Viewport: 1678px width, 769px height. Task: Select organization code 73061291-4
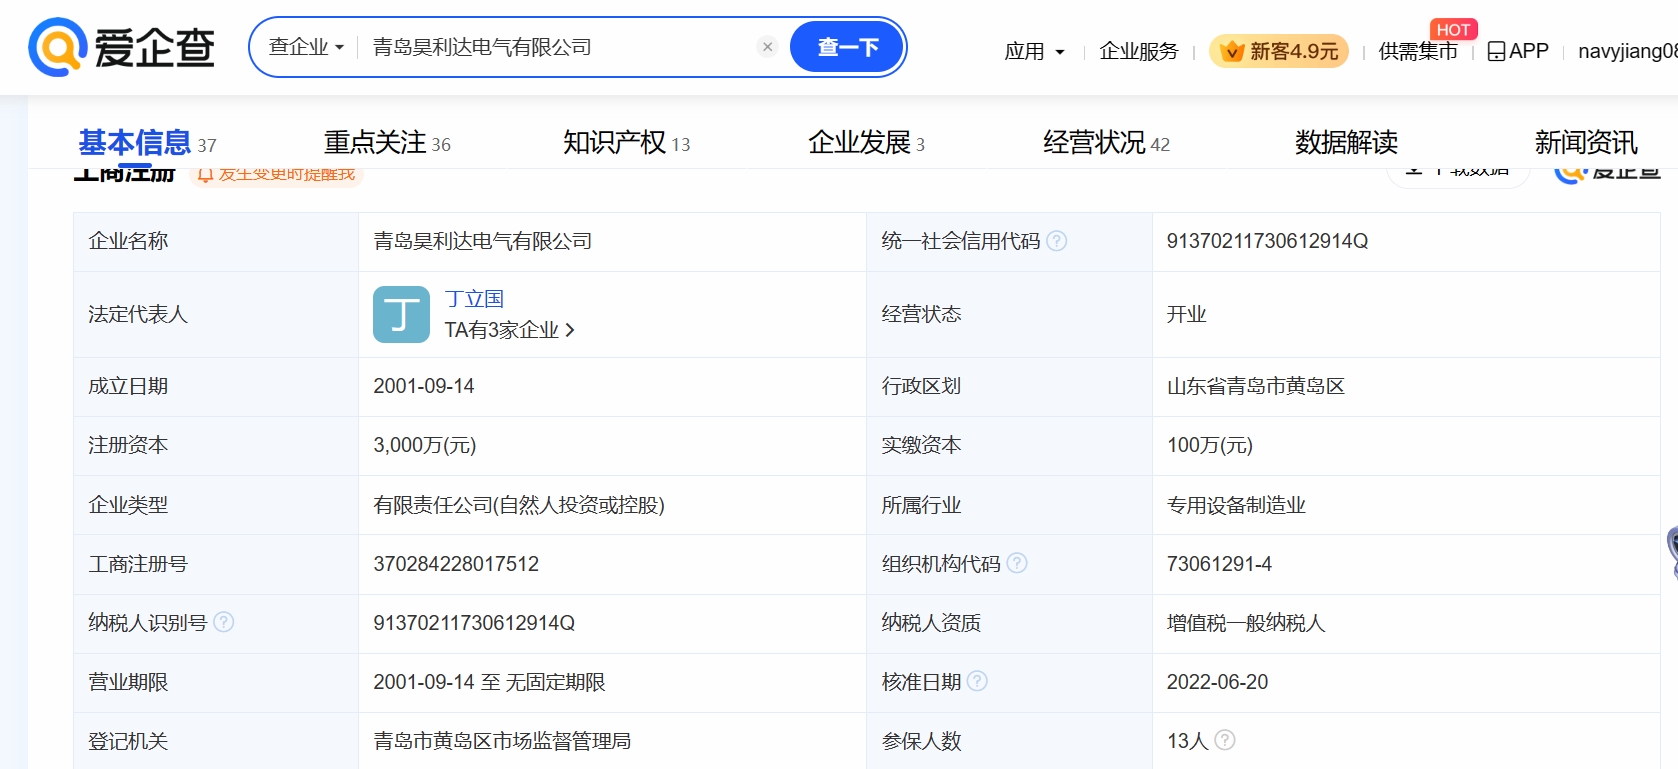click(x=1219, y=564)
